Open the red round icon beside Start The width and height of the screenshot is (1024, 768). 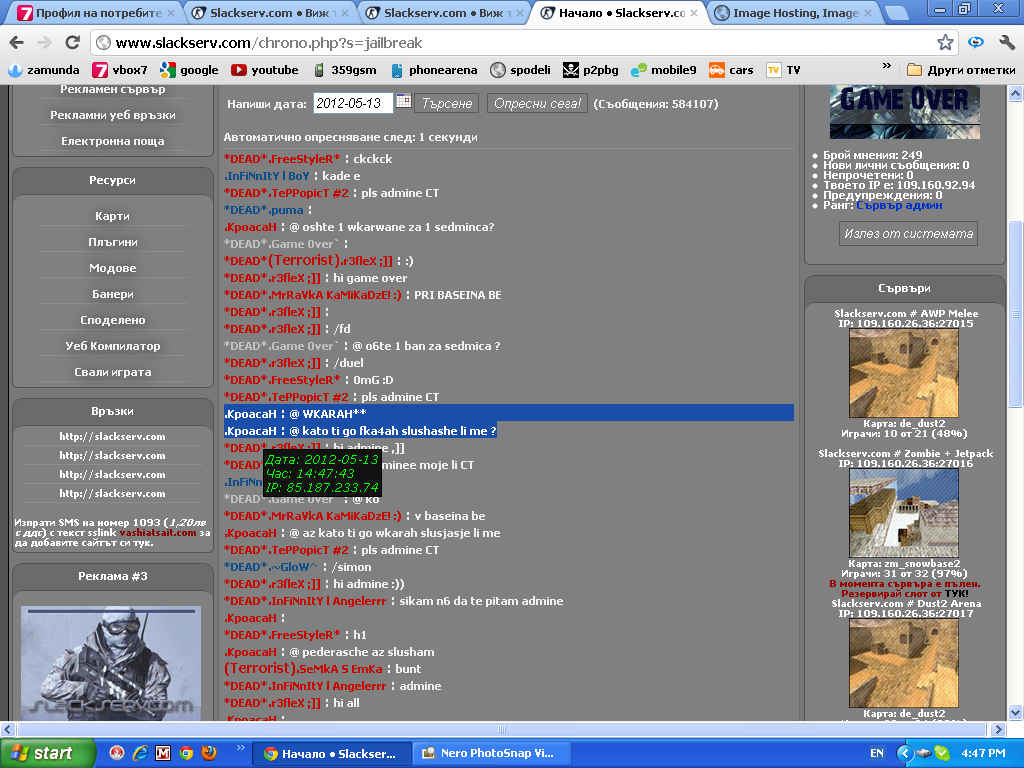pos(117,753)
